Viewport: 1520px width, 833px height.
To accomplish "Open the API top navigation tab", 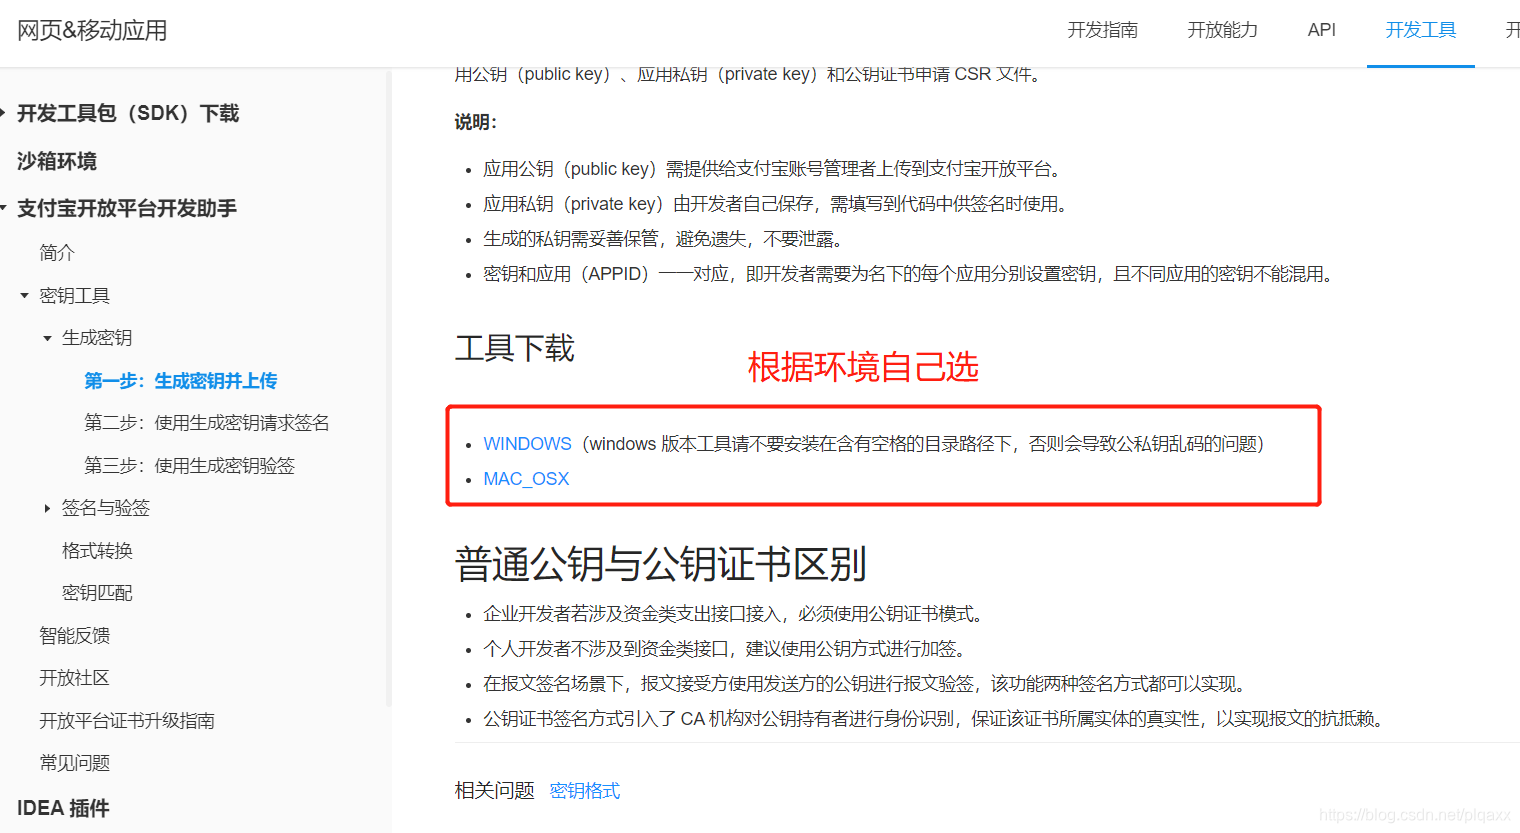I will pyautogui.click(x=1321, y=30).
